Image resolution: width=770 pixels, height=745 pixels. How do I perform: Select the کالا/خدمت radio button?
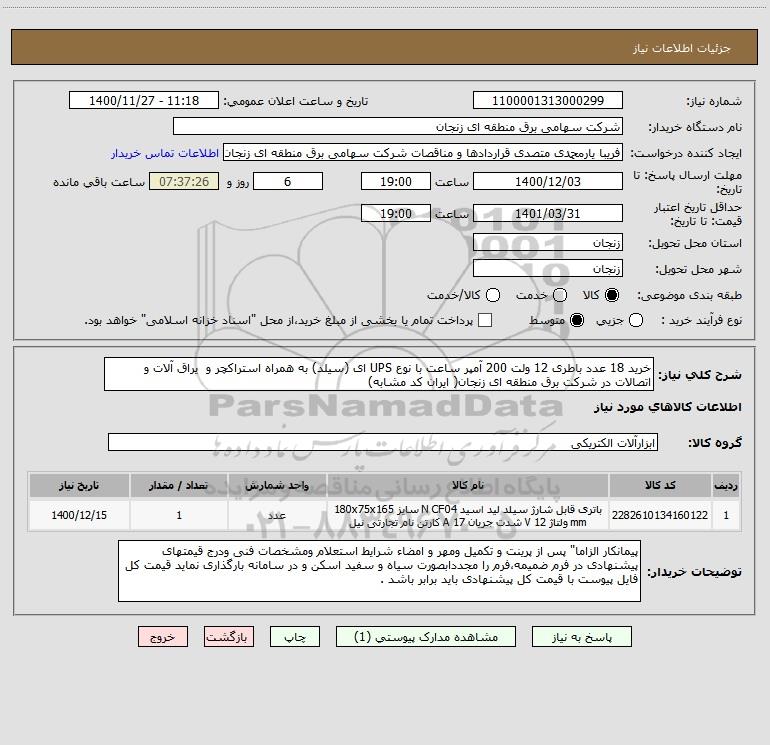tap(493, 295)
